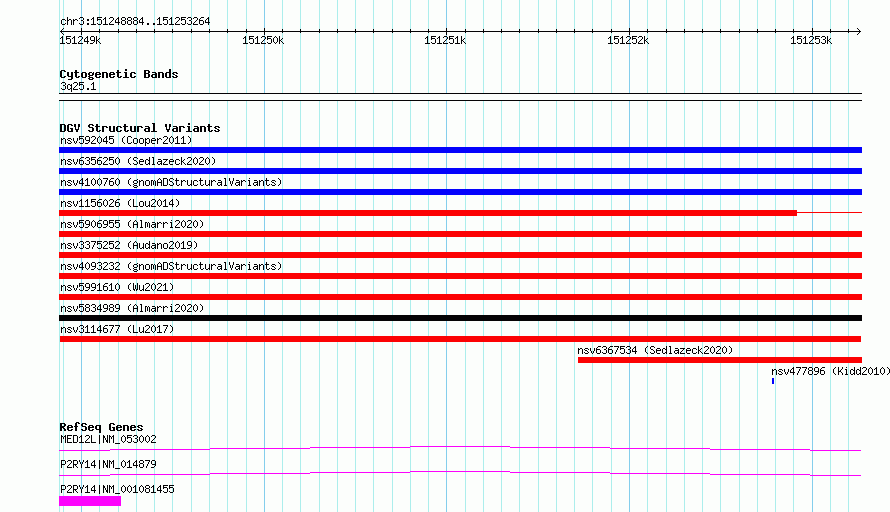The image size is (890, 512).
Task: Open the nsv3375252 (Audano2019) label
Action: [x=129, y=245]
